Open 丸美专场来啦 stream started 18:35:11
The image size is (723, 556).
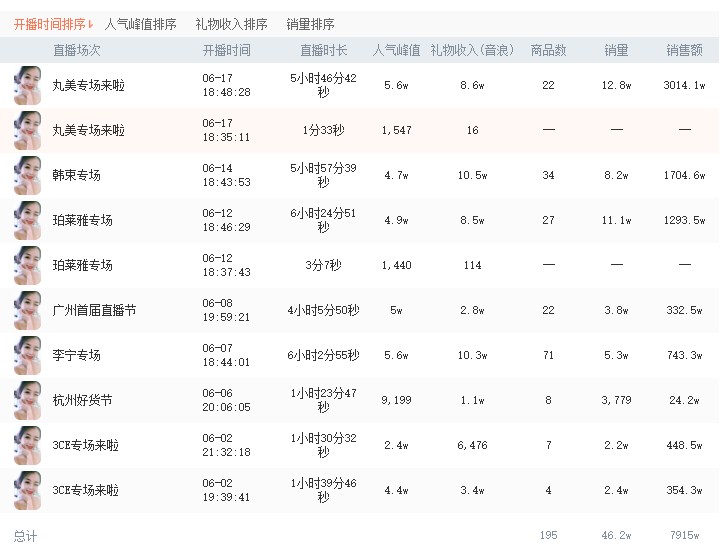coord(89,130)
